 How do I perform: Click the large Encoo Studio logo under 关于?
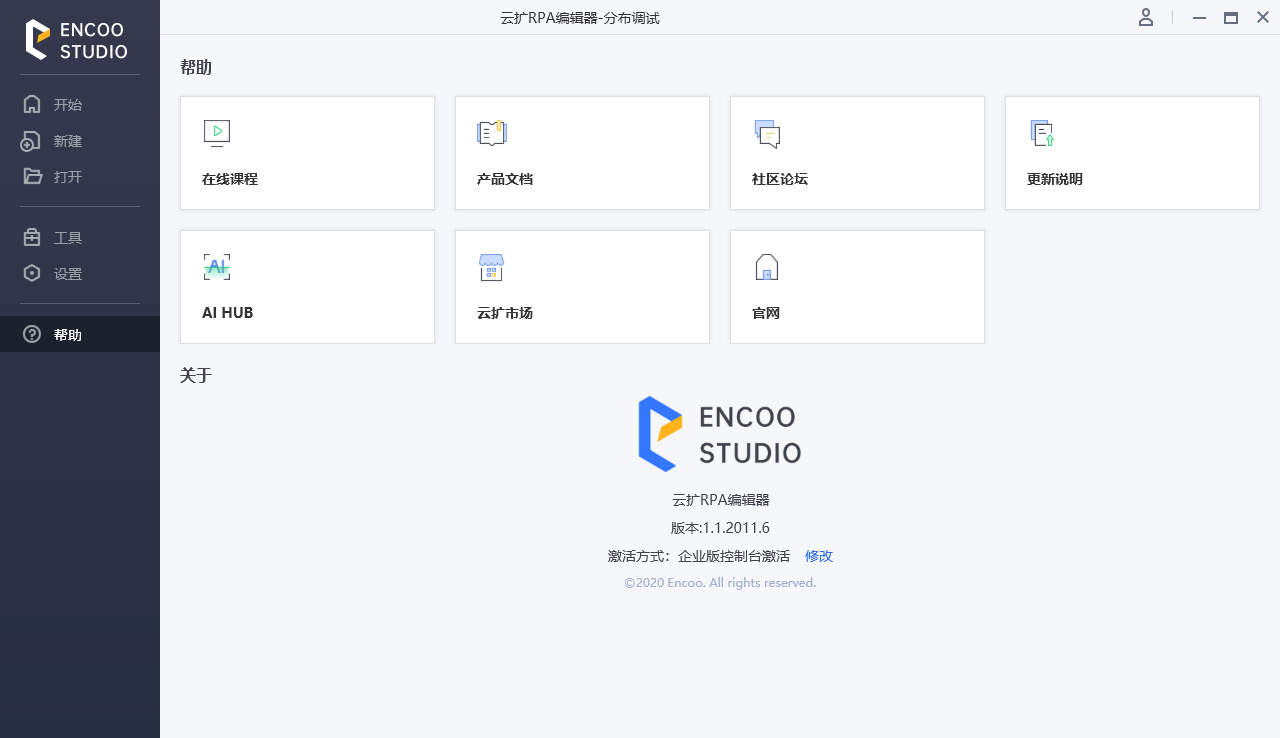(x=720, y=434)
